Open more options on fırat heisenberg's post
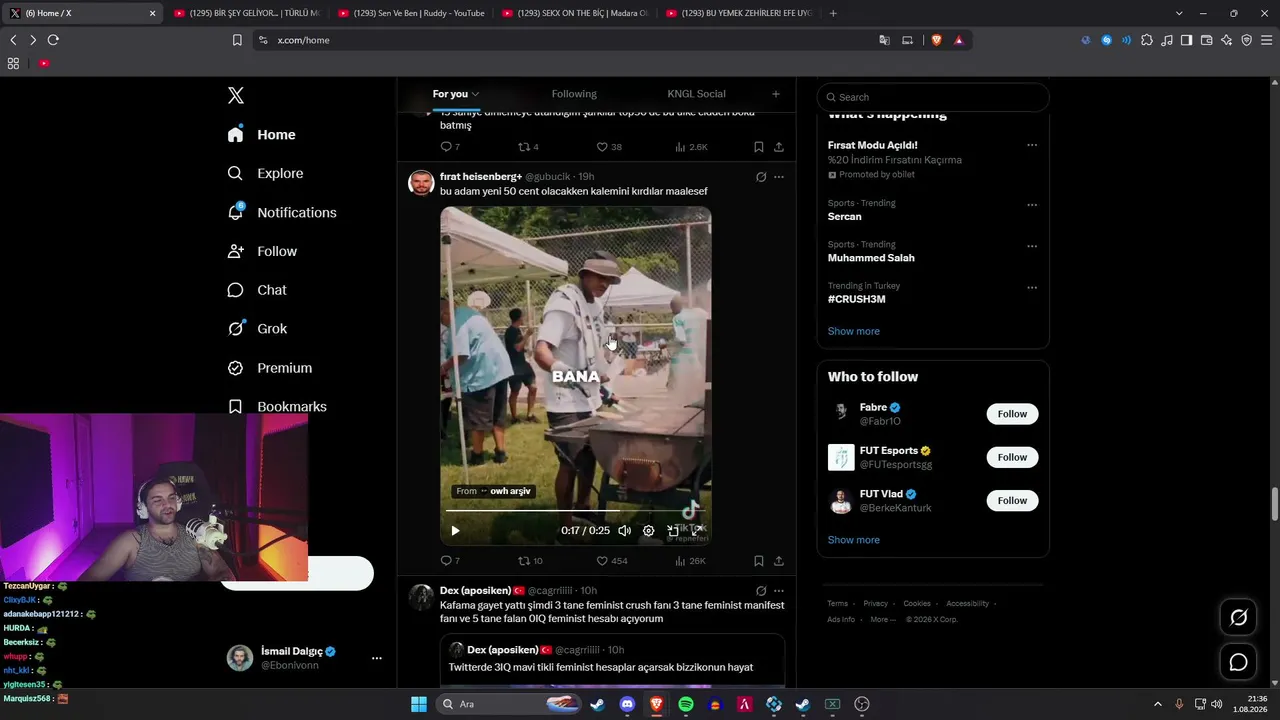Image resolution: width=1280 pixels, height=720 pixels. click(779, 177)
